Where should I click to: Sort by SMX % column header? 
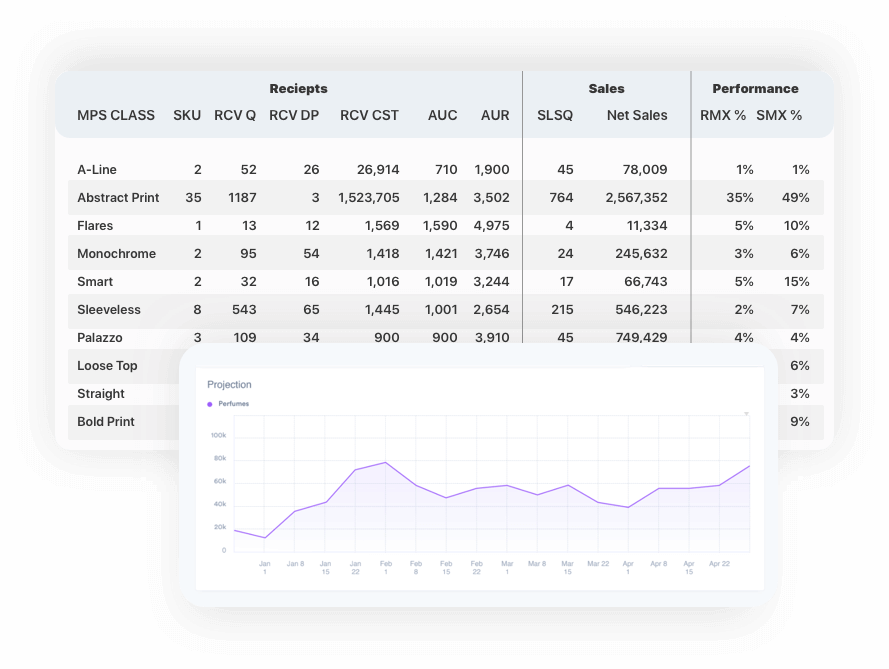(x=779, y=115)
